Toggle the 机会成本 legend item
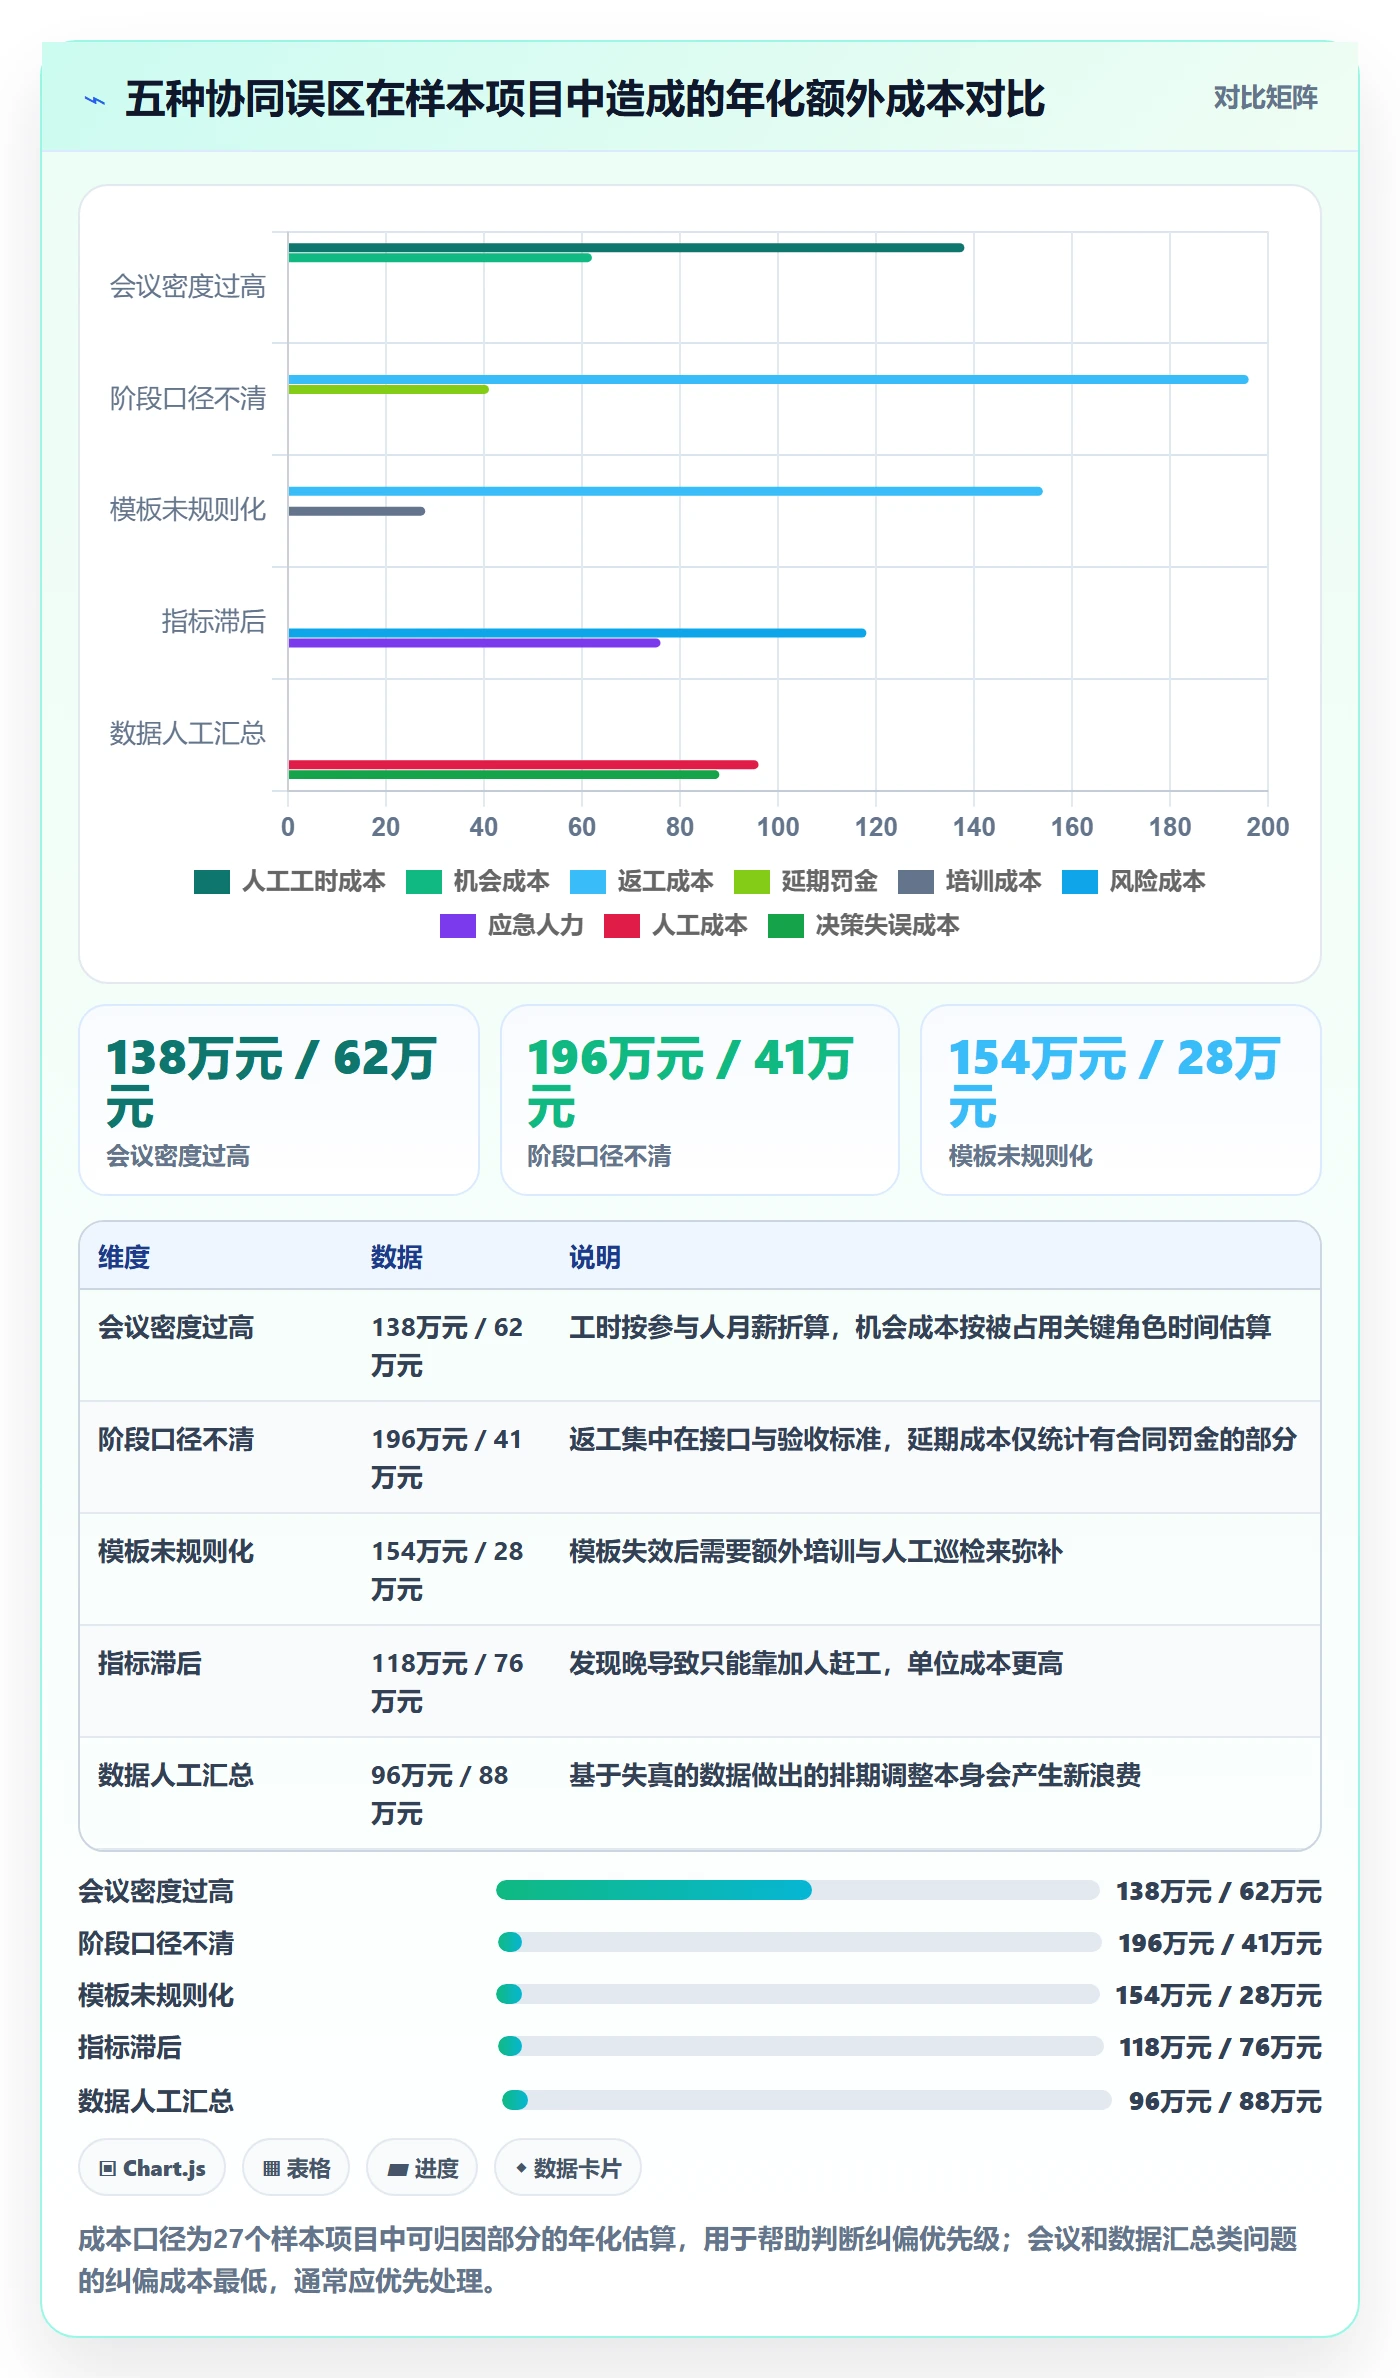The width and height of the screenshot is (1400, 2378). [479, 881]
